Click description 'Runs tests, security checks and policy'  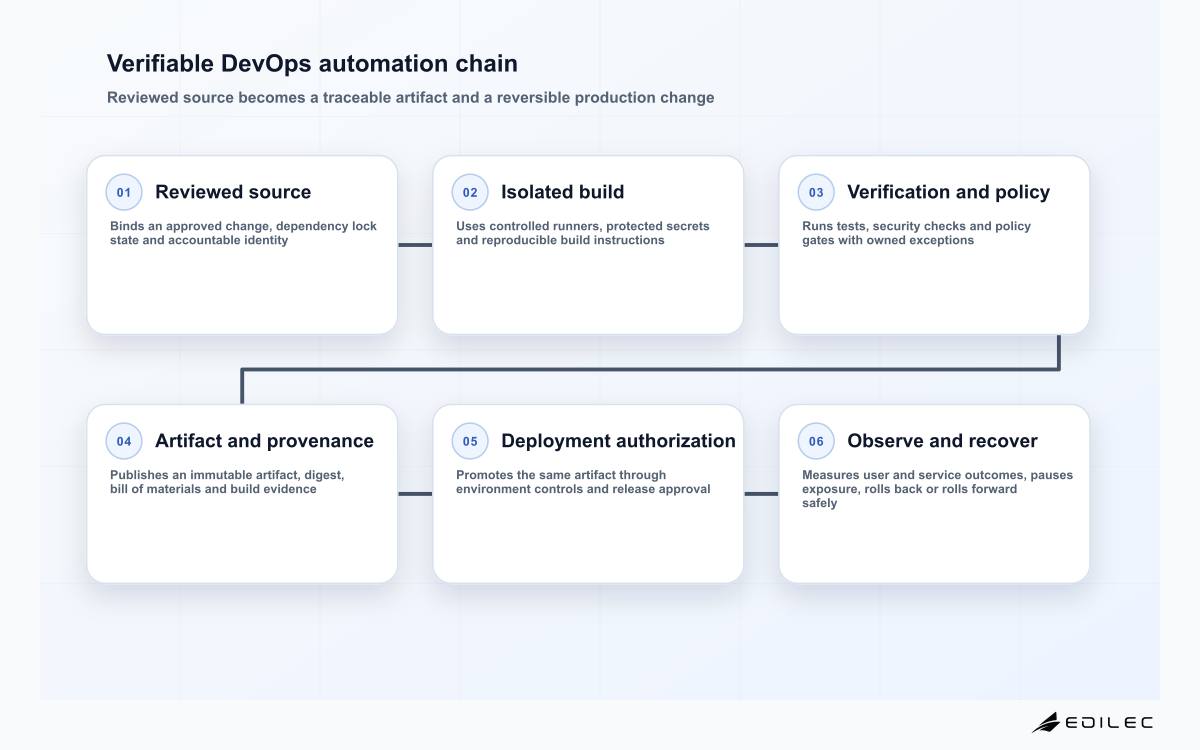(916, 233)
